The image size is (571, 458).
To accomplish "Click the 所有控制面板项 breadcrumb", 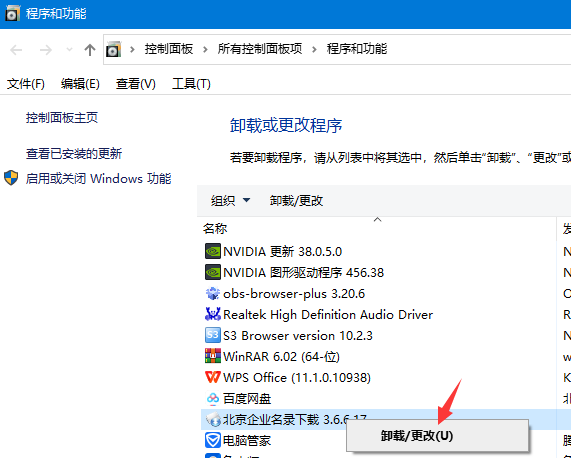I will tap(260, 49).
